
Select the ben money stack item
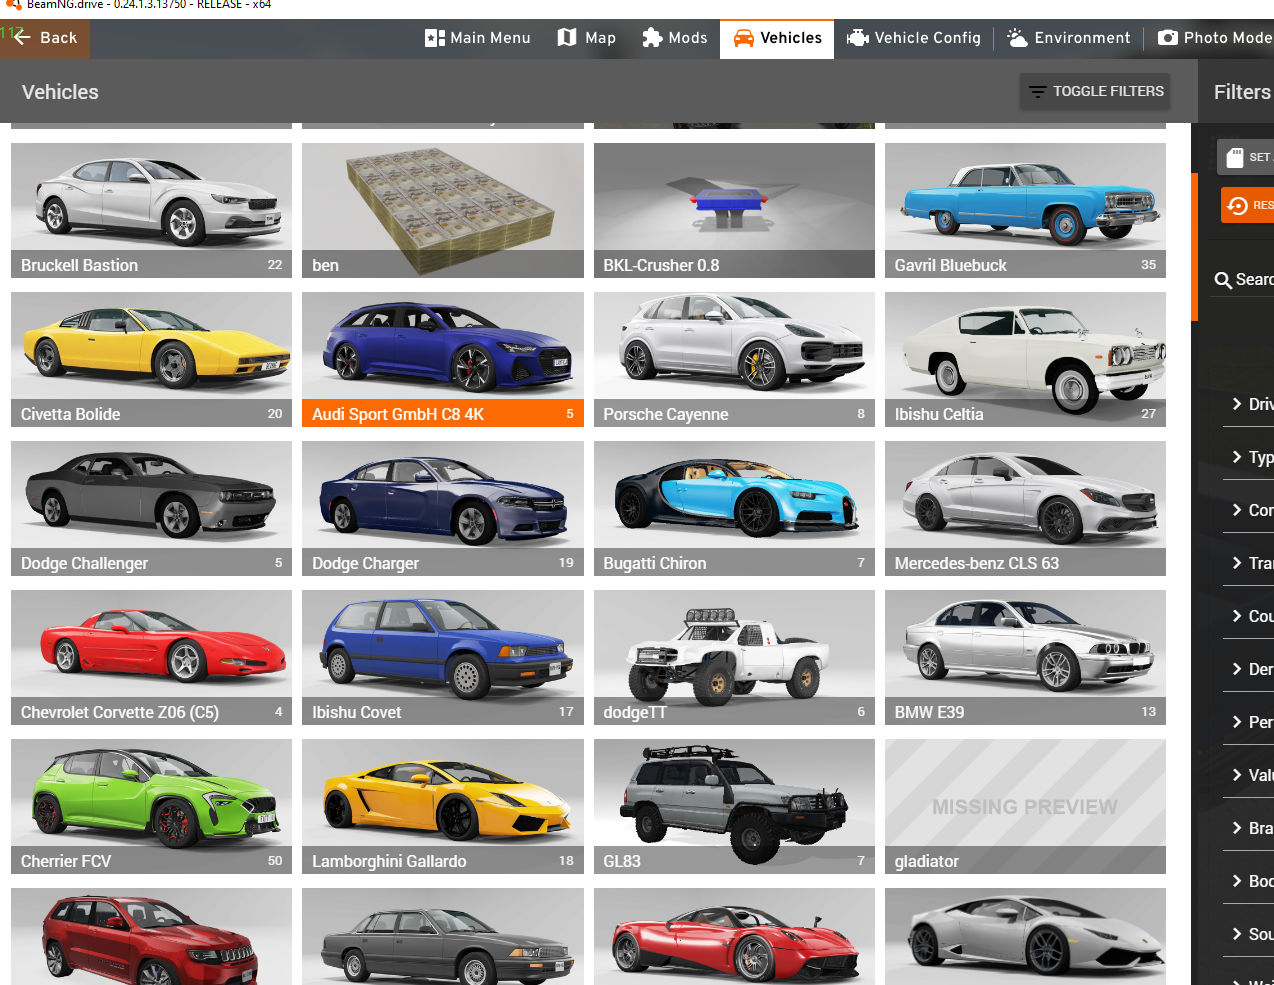(443, 210)
